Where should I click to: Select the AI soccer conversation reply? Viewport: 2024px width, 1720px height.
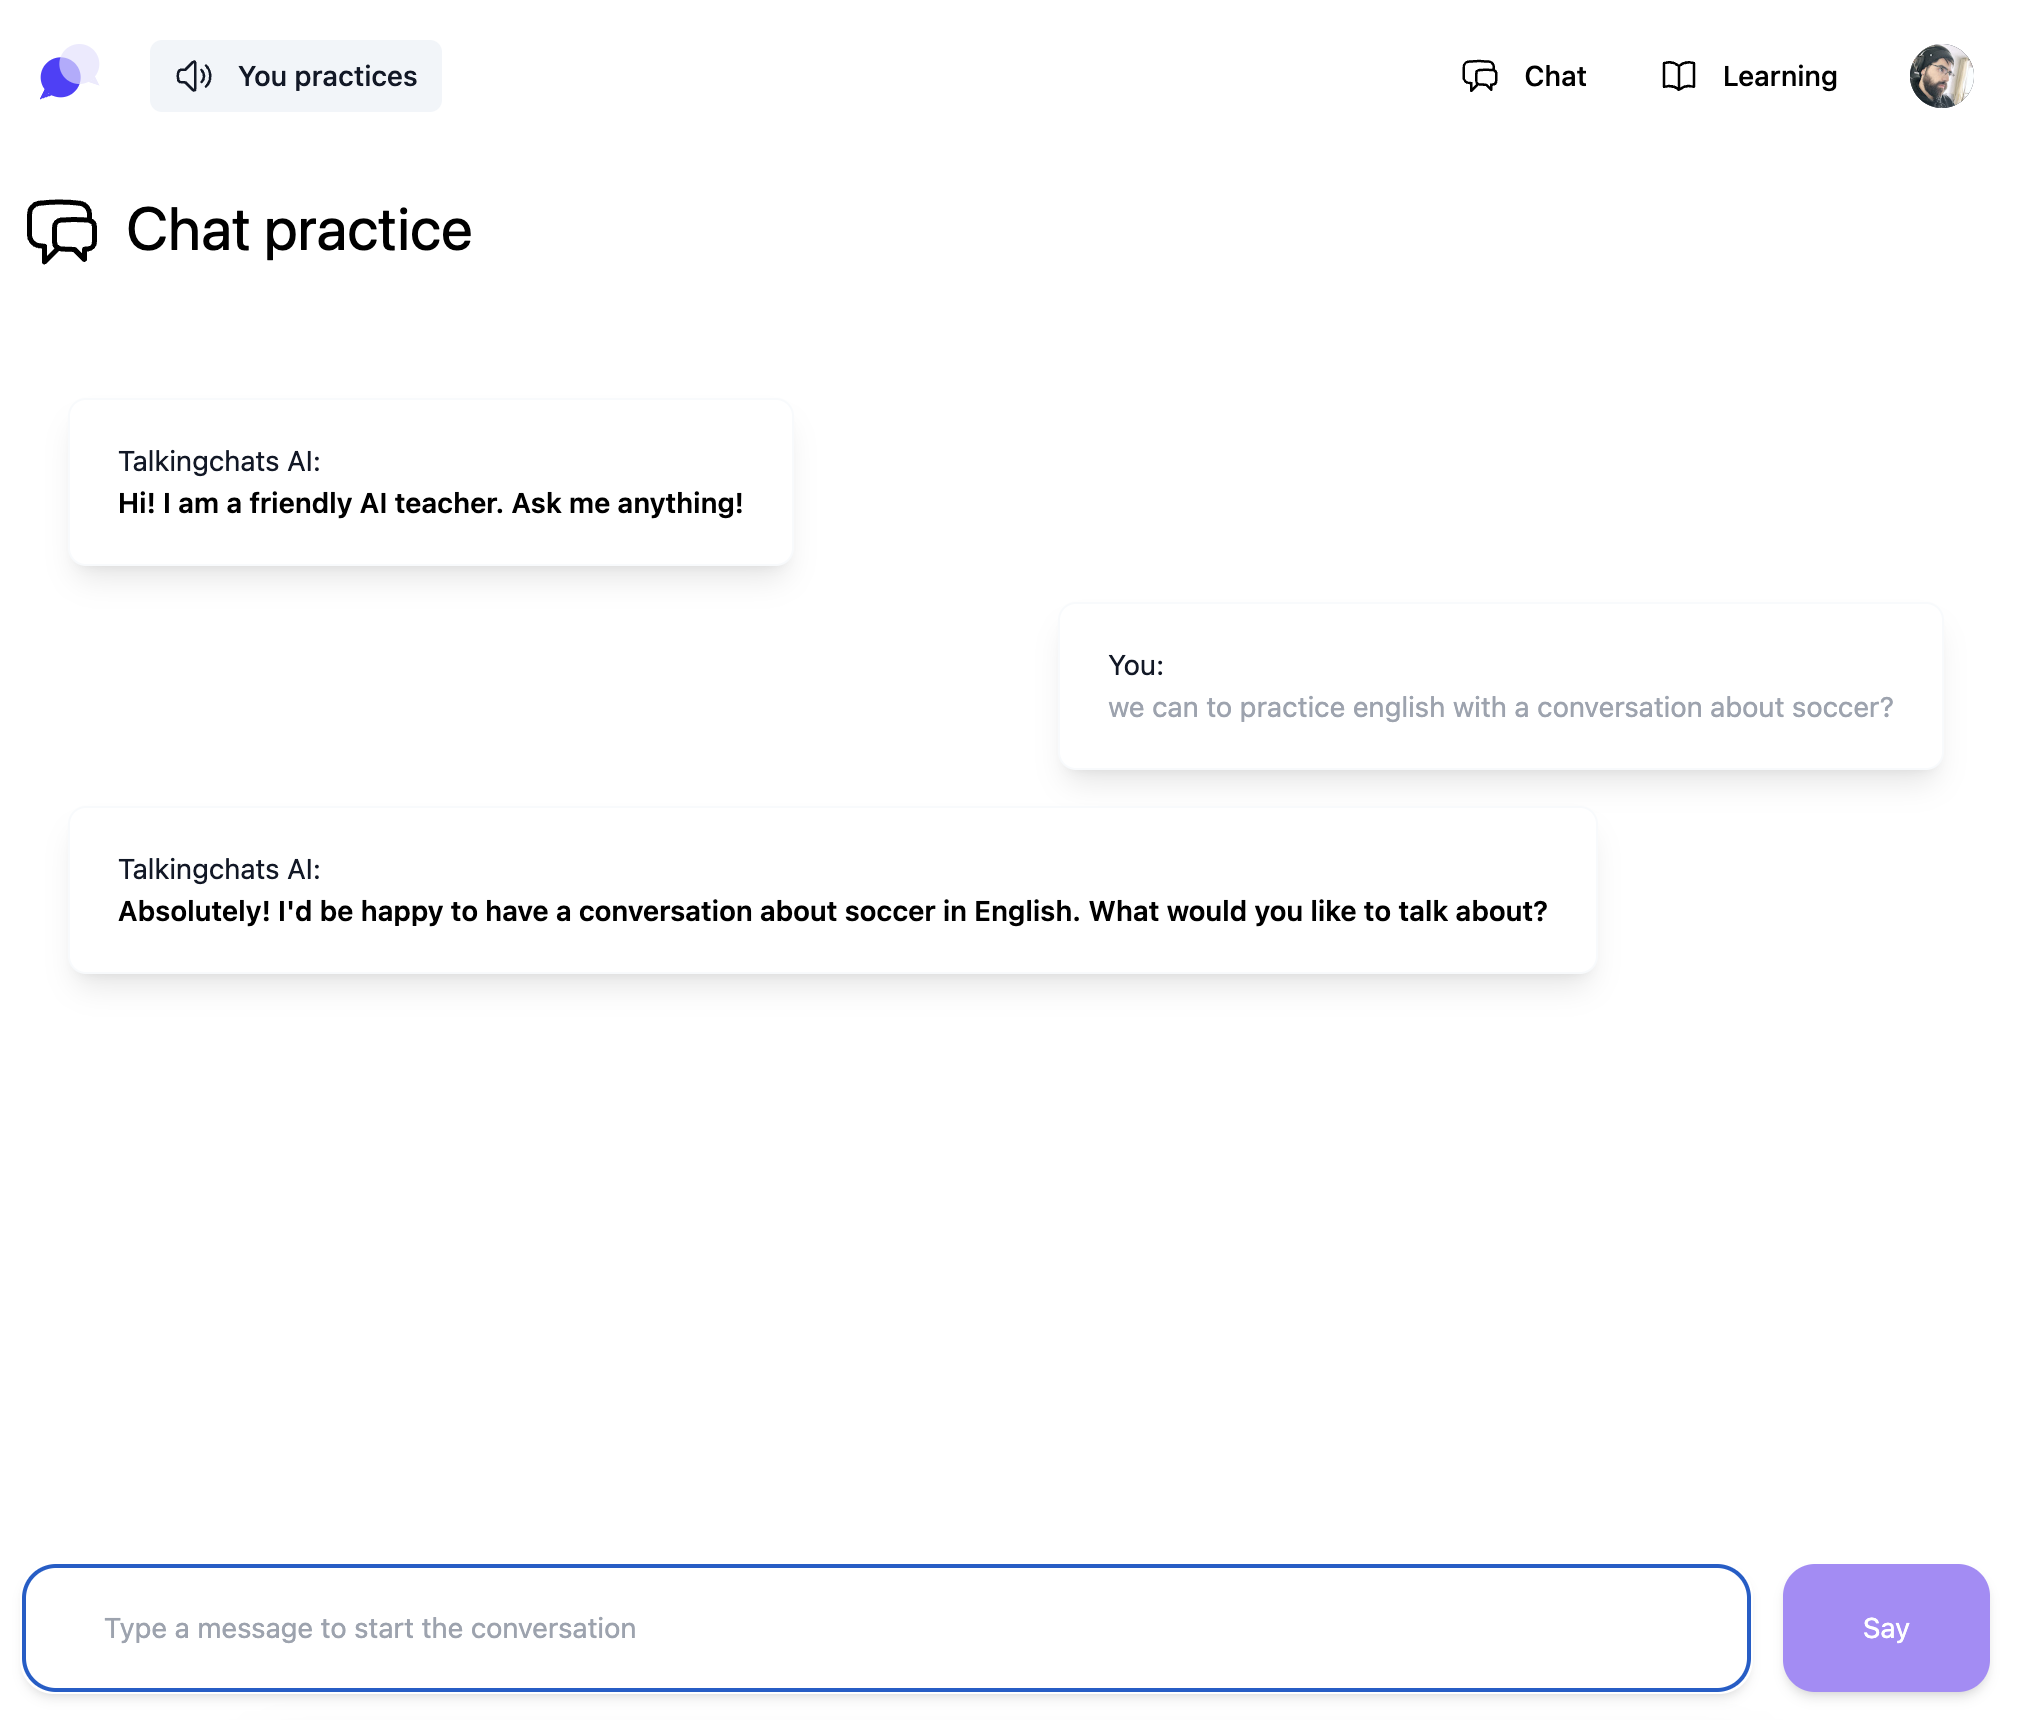coord(833,891)
